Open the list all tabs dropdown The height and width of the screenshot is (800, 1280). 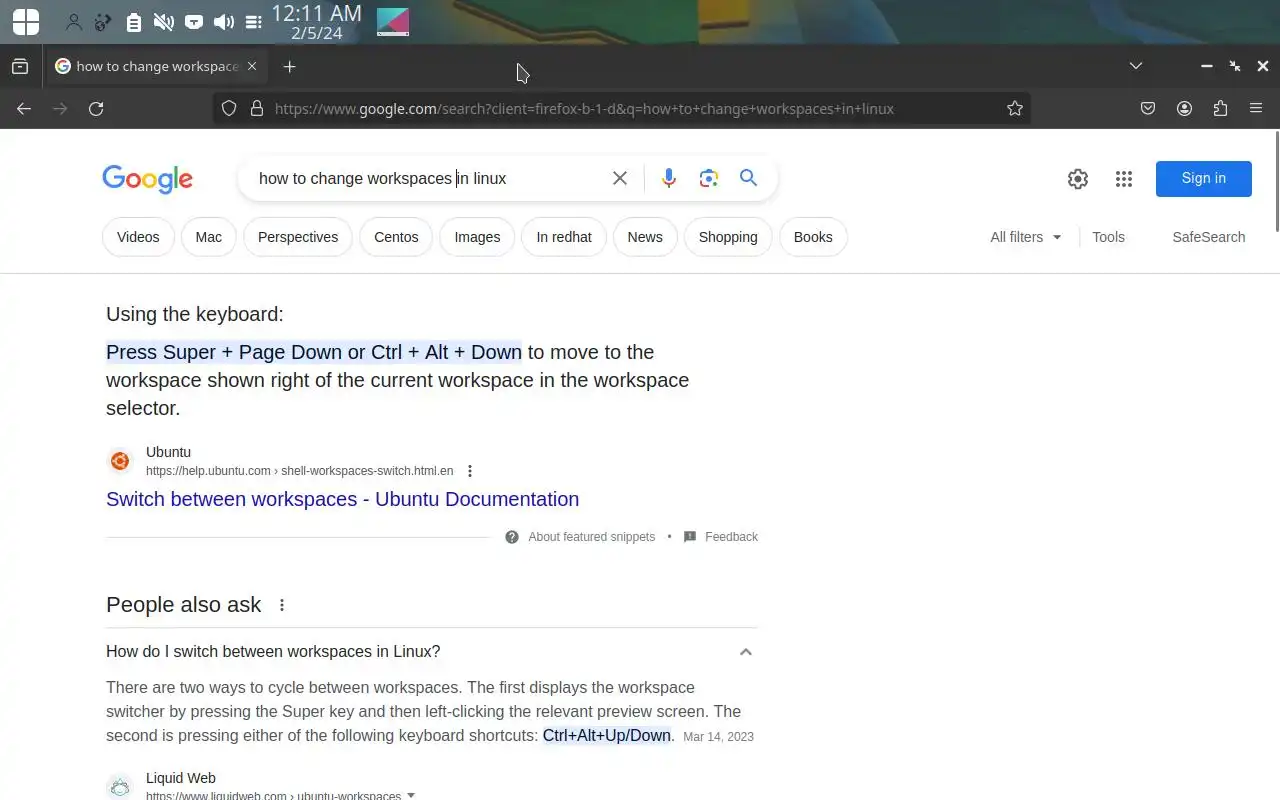click(x=1136, y=66)
